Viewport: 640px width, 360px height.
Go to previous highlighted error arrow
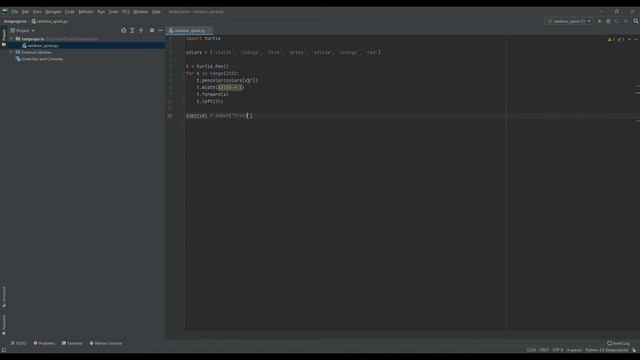(629, 40)
